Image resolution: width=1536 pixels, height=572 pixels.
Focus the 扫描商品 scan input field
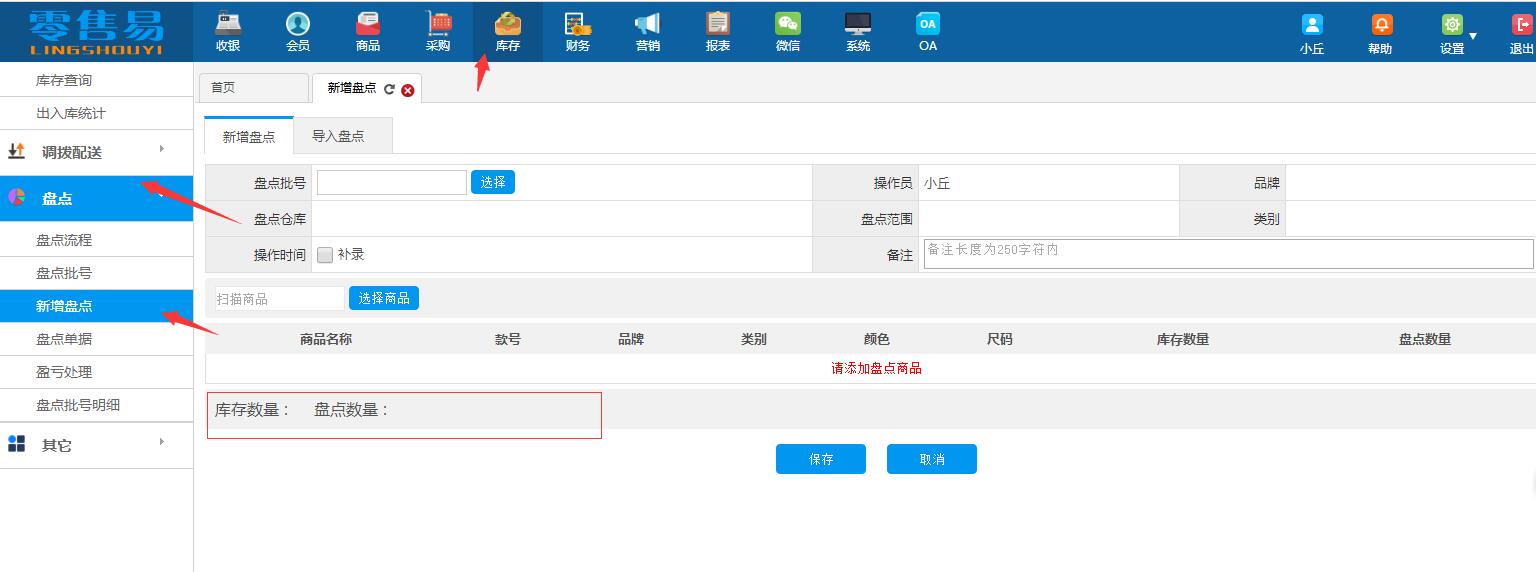click(279, 299)
